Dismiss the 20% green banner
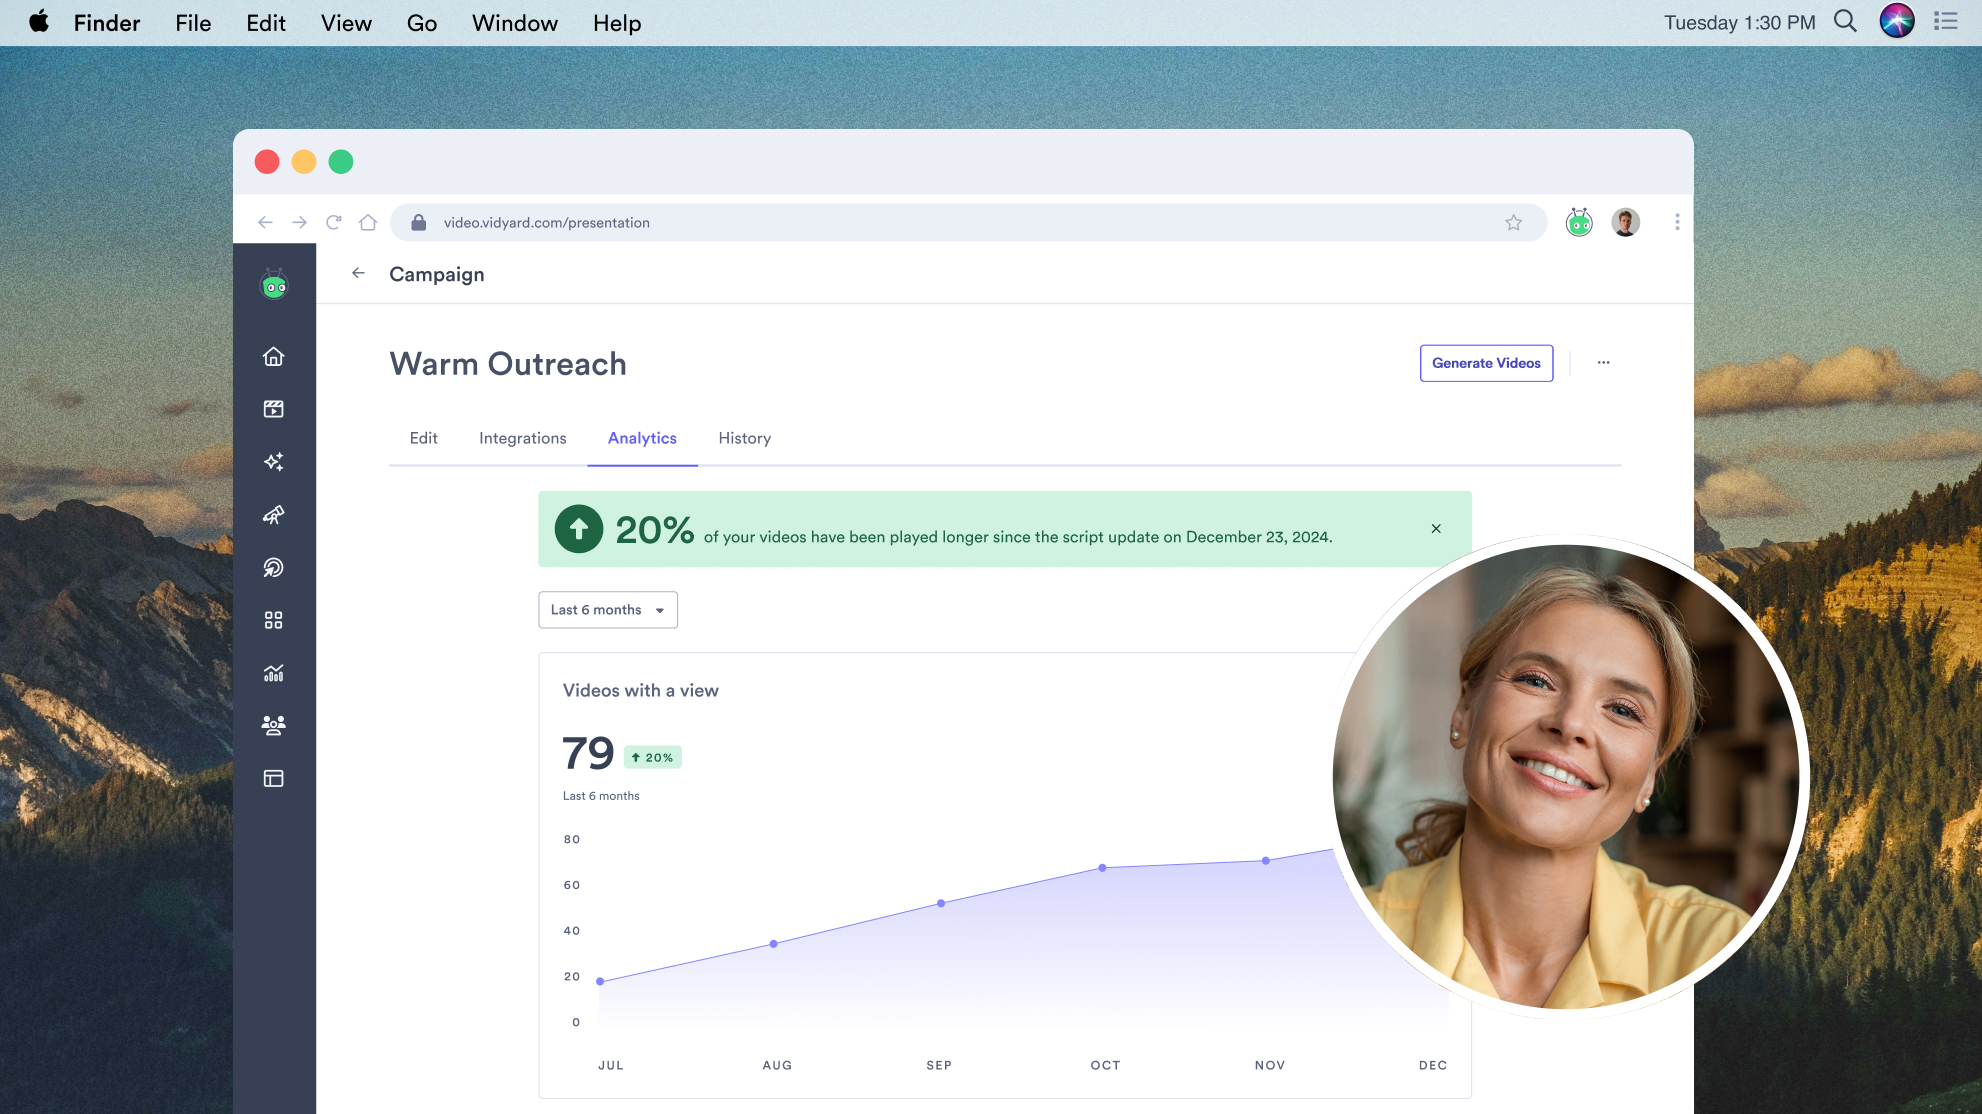 click(x=1436, y=529)
